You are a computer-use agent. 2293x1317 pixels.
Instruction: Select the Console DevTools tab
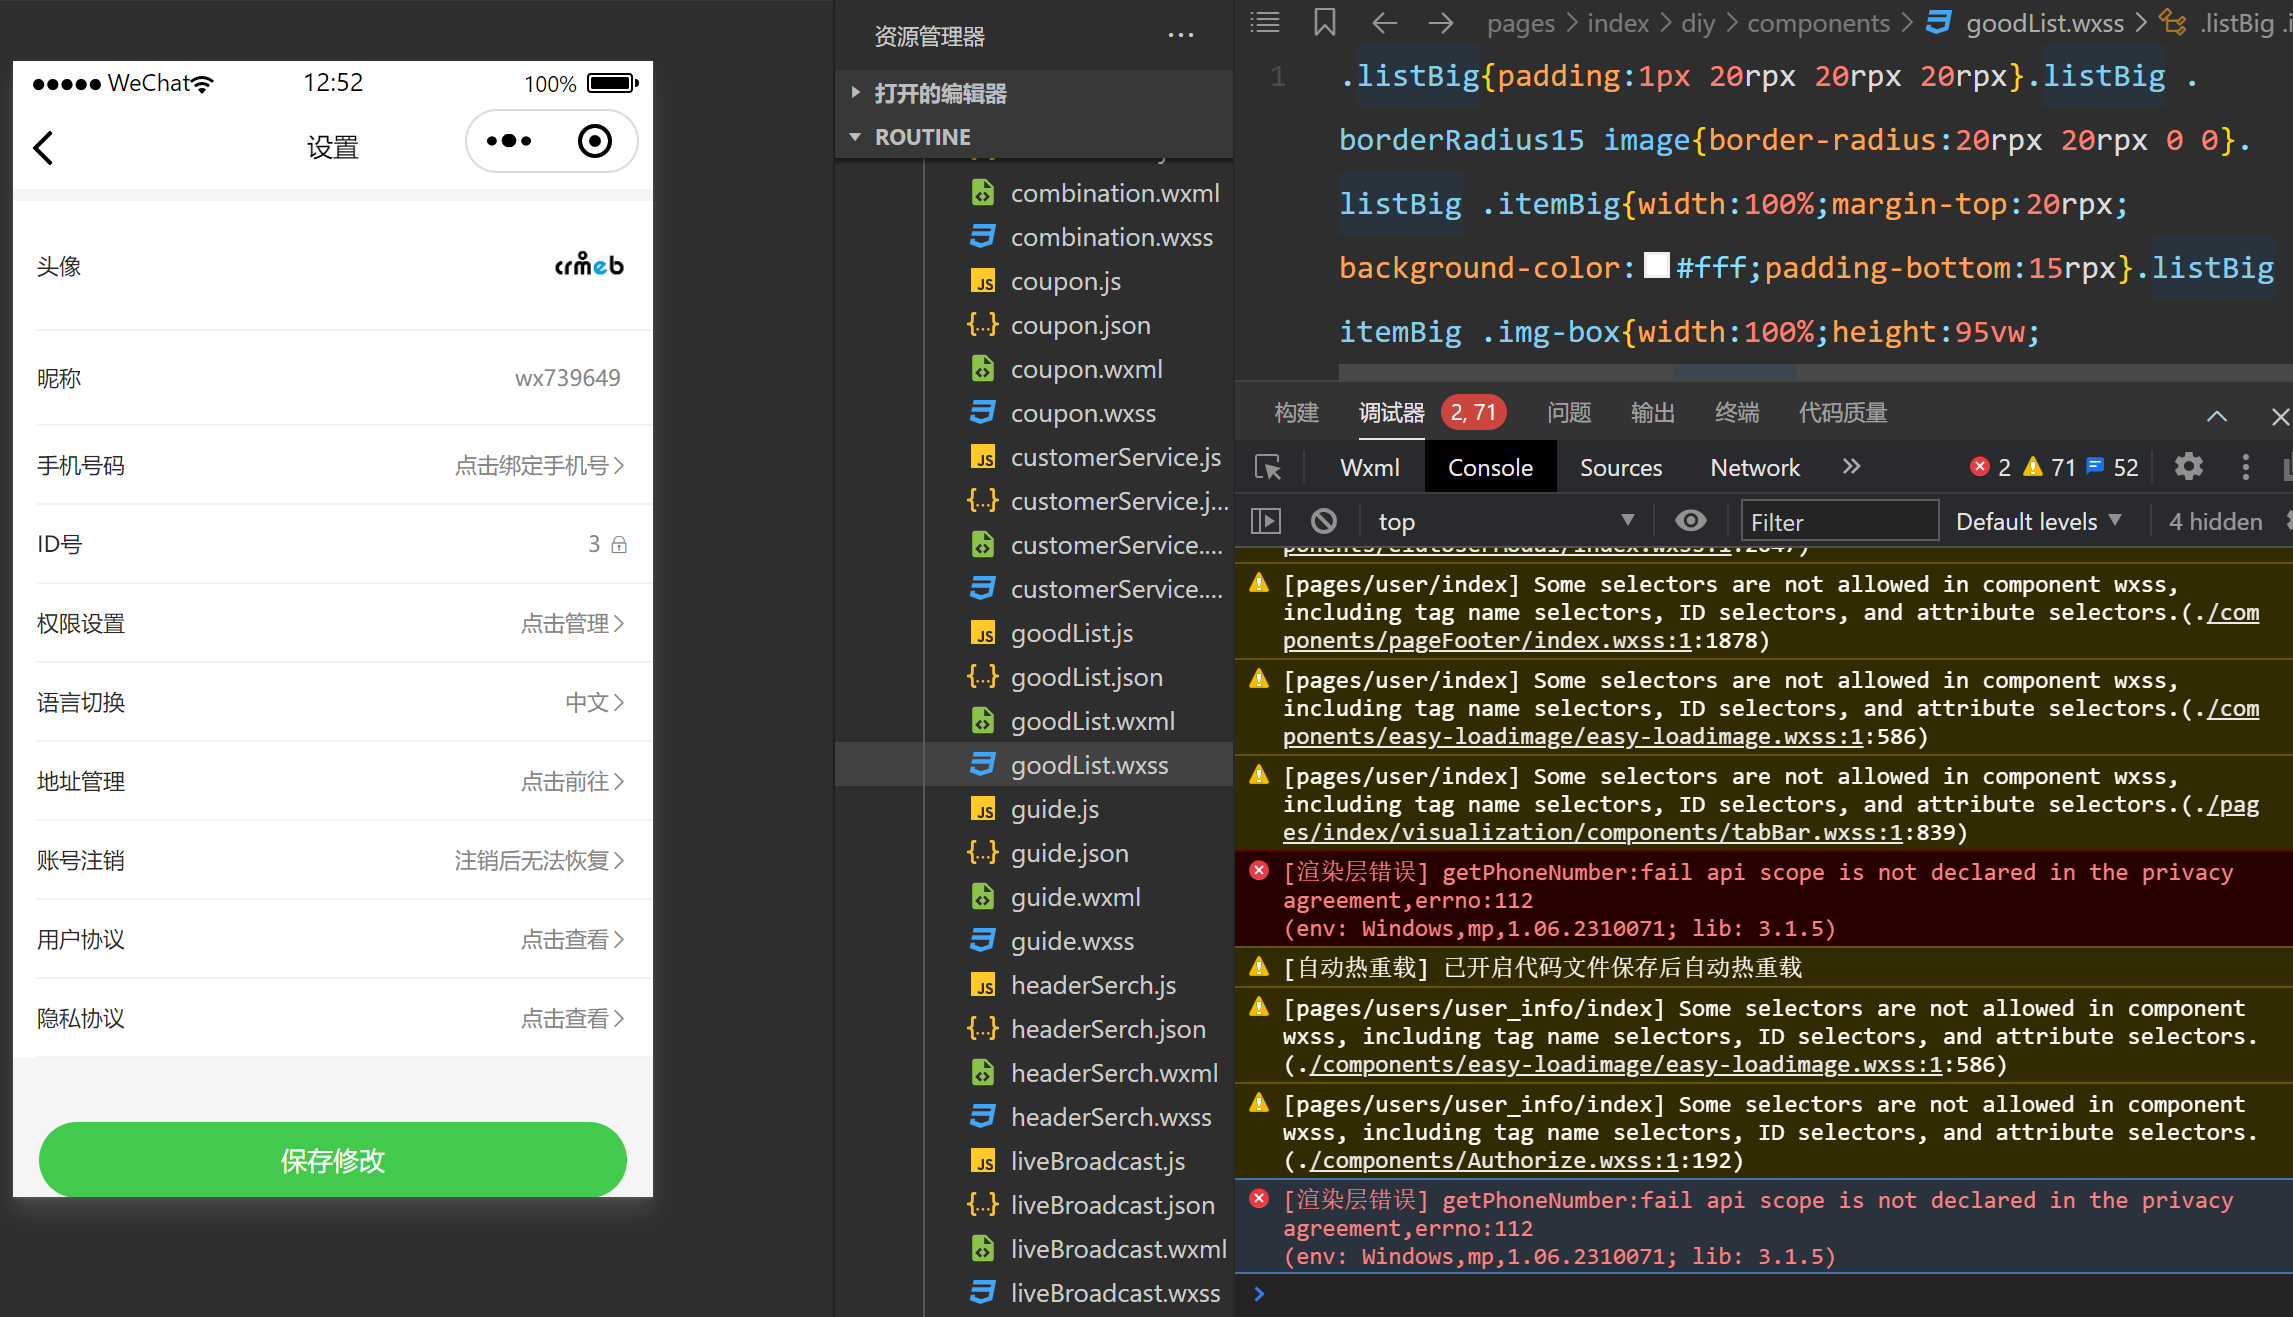pyautogui.click(x=1490, y=467)
